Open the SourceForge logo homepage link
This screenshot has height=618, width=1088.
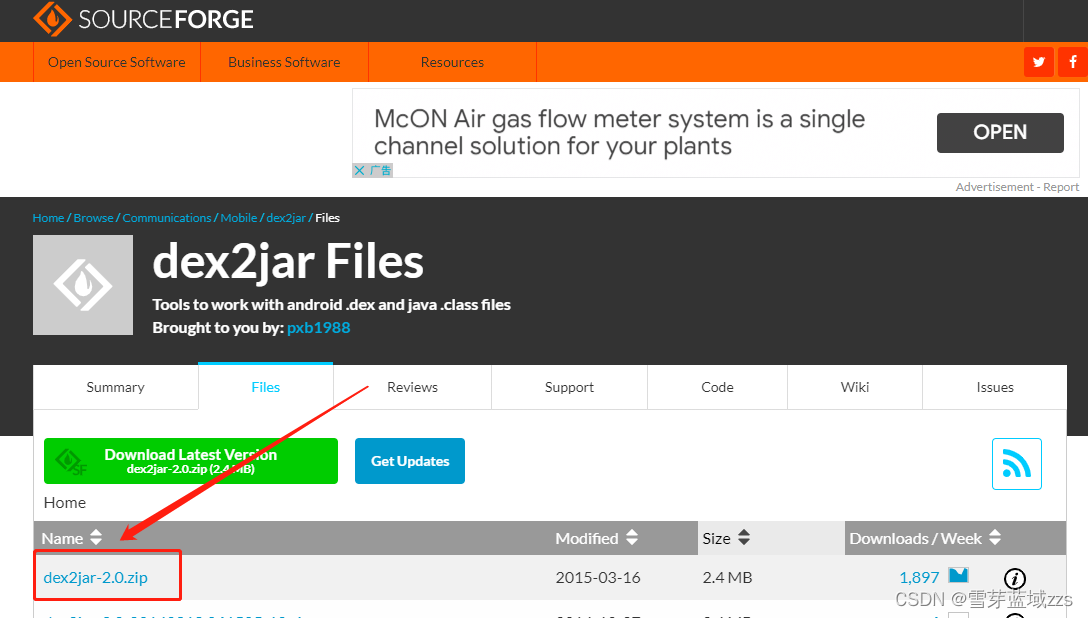click(x=144, y=19)
